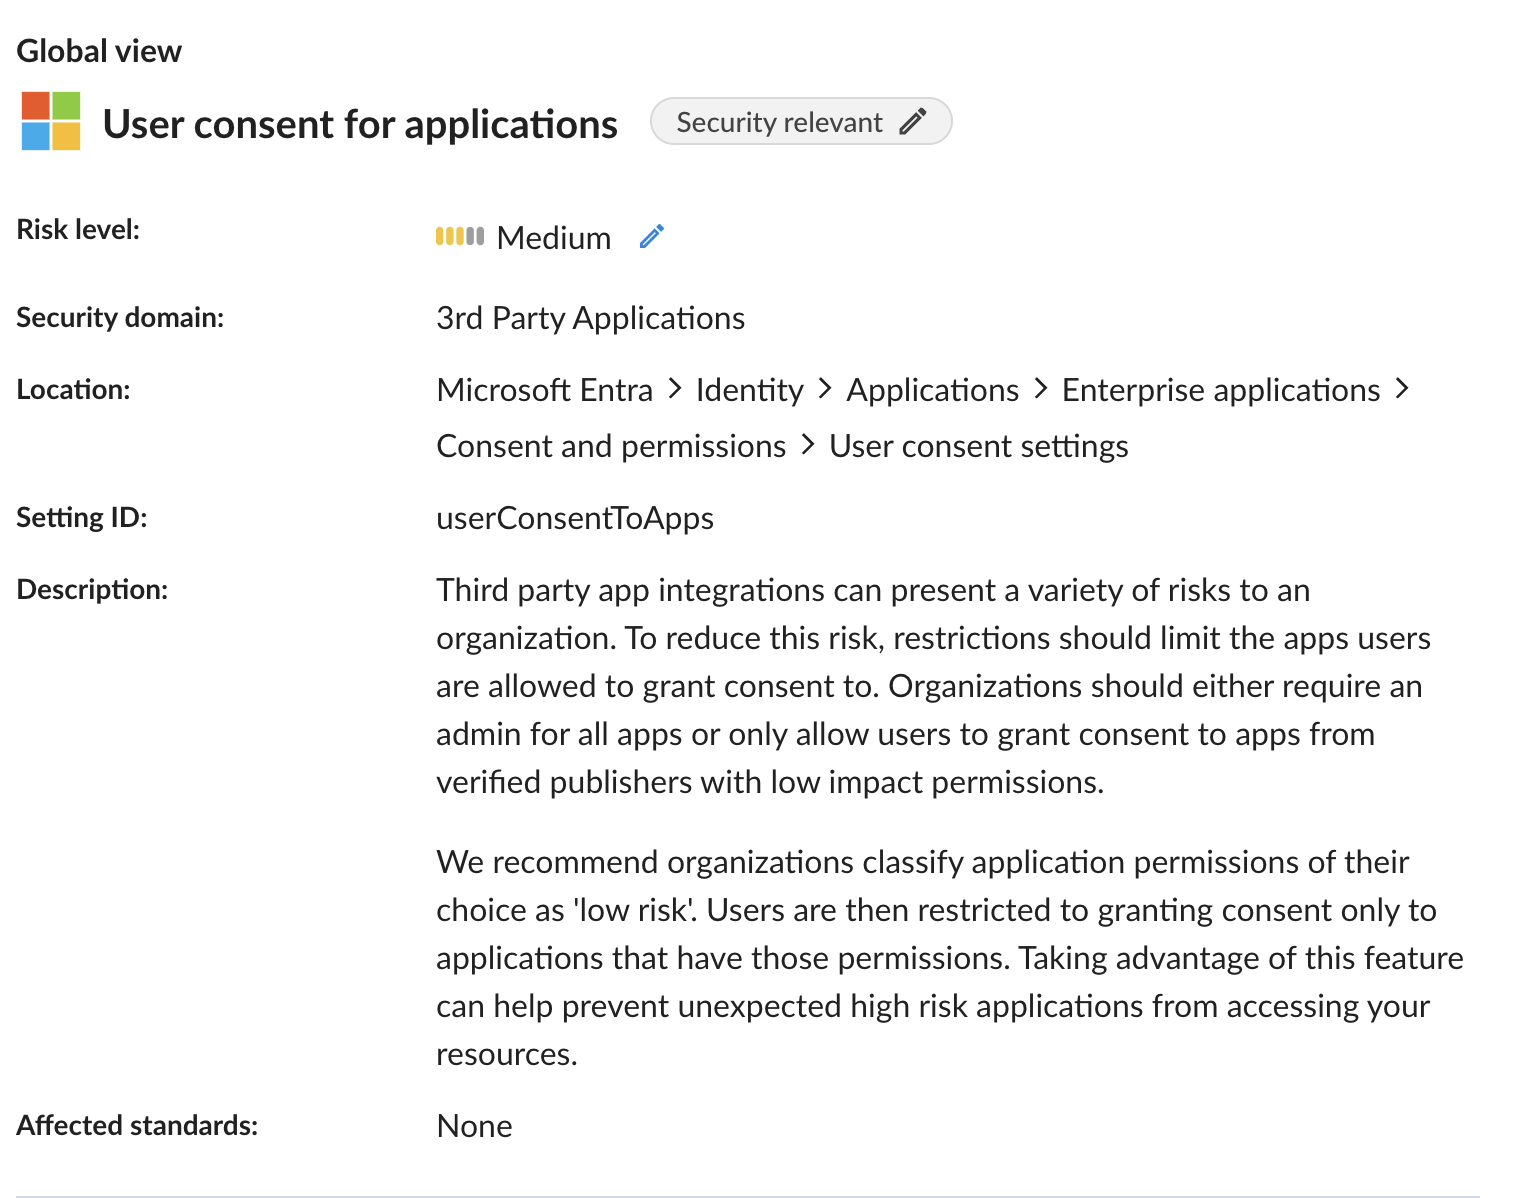Click the User consent for applications title

click(x=360, y=124)
